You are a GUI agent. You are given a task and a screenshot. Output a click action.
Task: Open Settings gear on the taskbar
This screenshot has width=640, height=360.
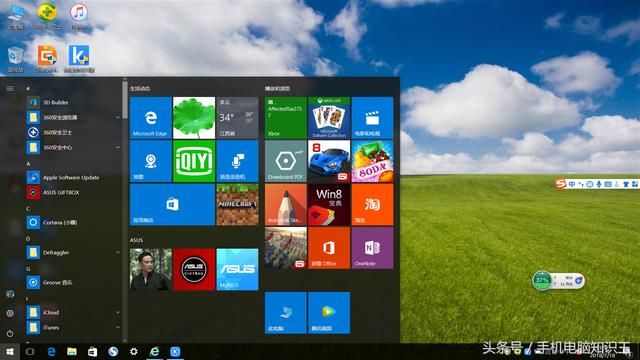tap(133, 351)
